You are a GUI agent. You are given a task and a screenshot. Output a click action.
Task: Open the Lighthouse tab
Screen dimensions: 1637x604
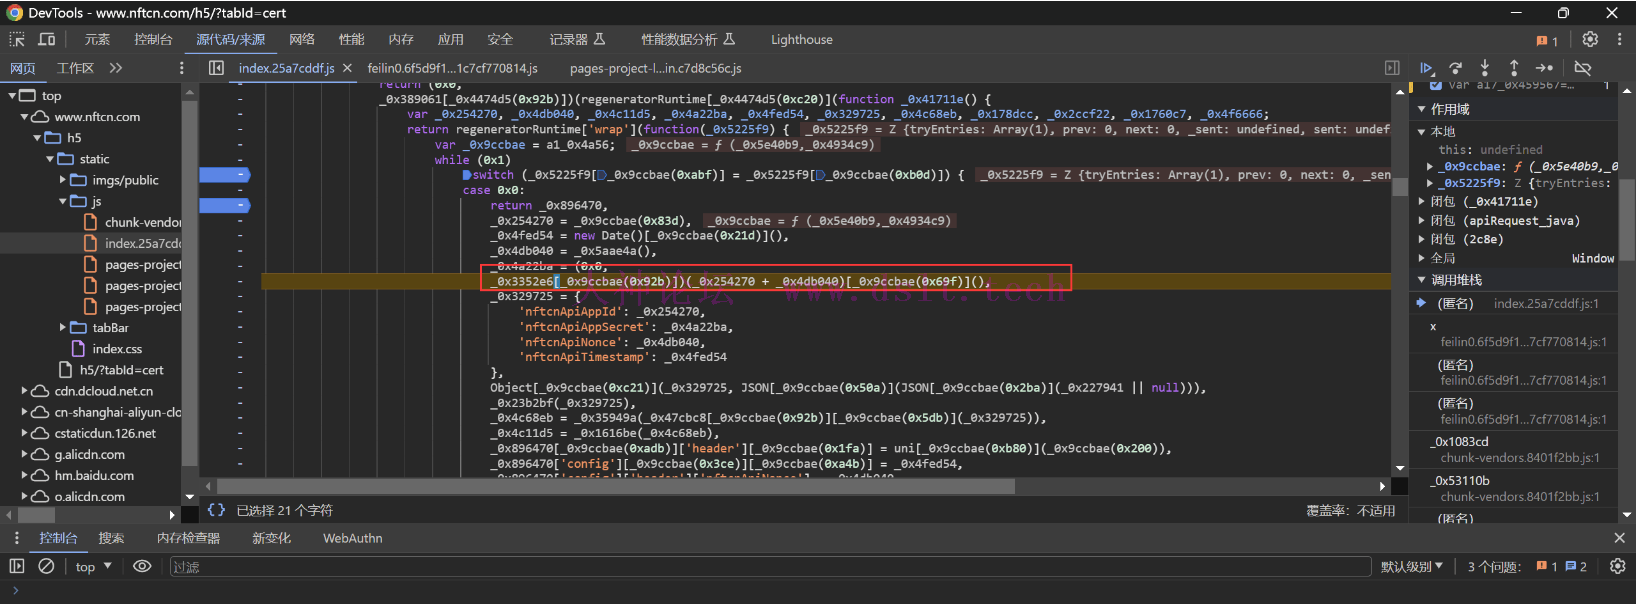801,40
